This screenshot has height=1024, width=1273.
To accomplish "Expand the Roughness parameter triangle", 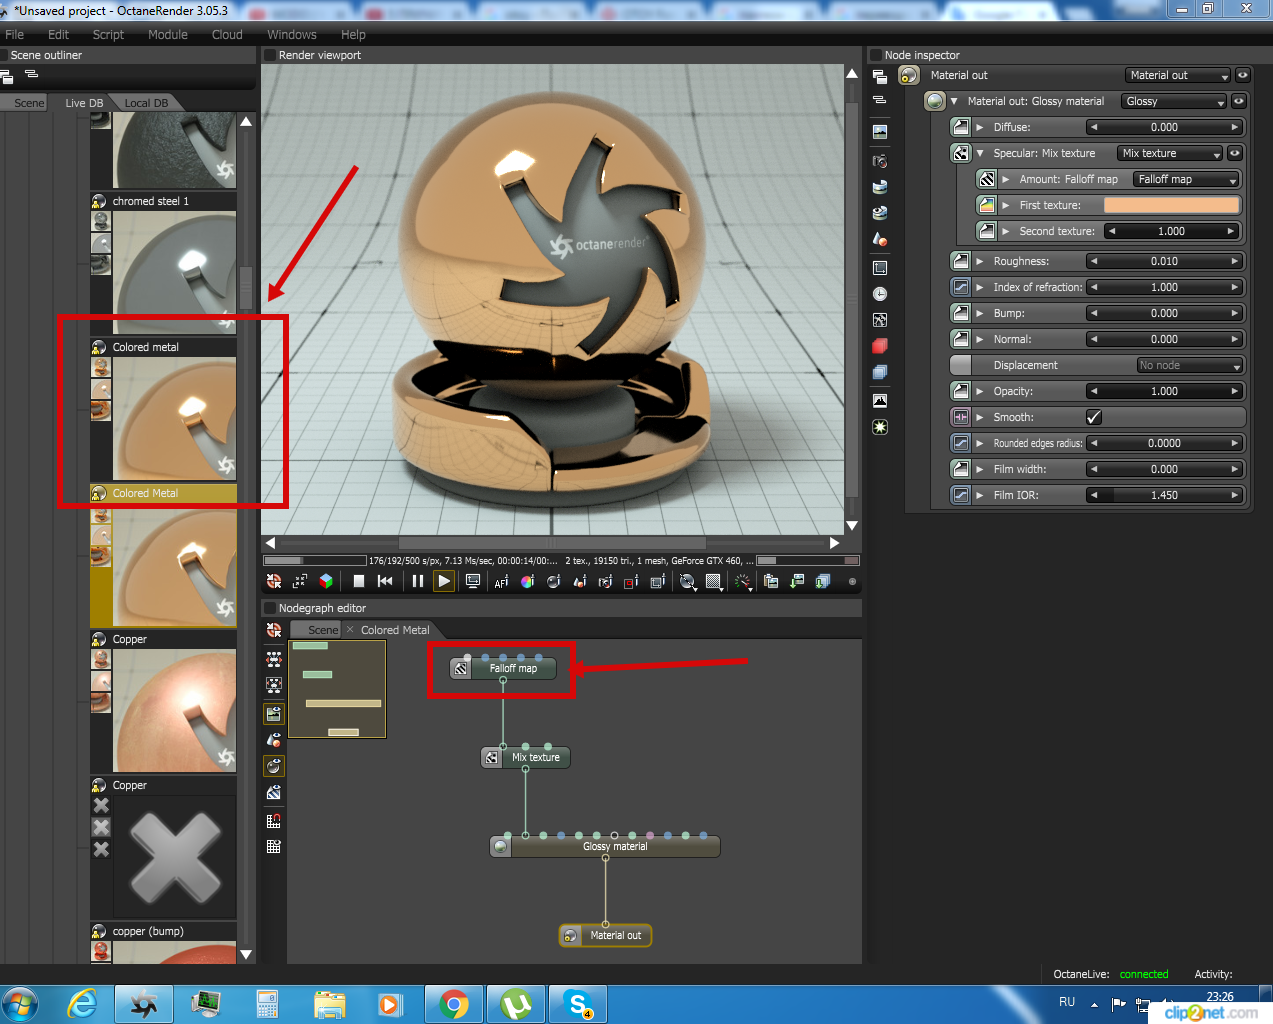I will point(980,261).
